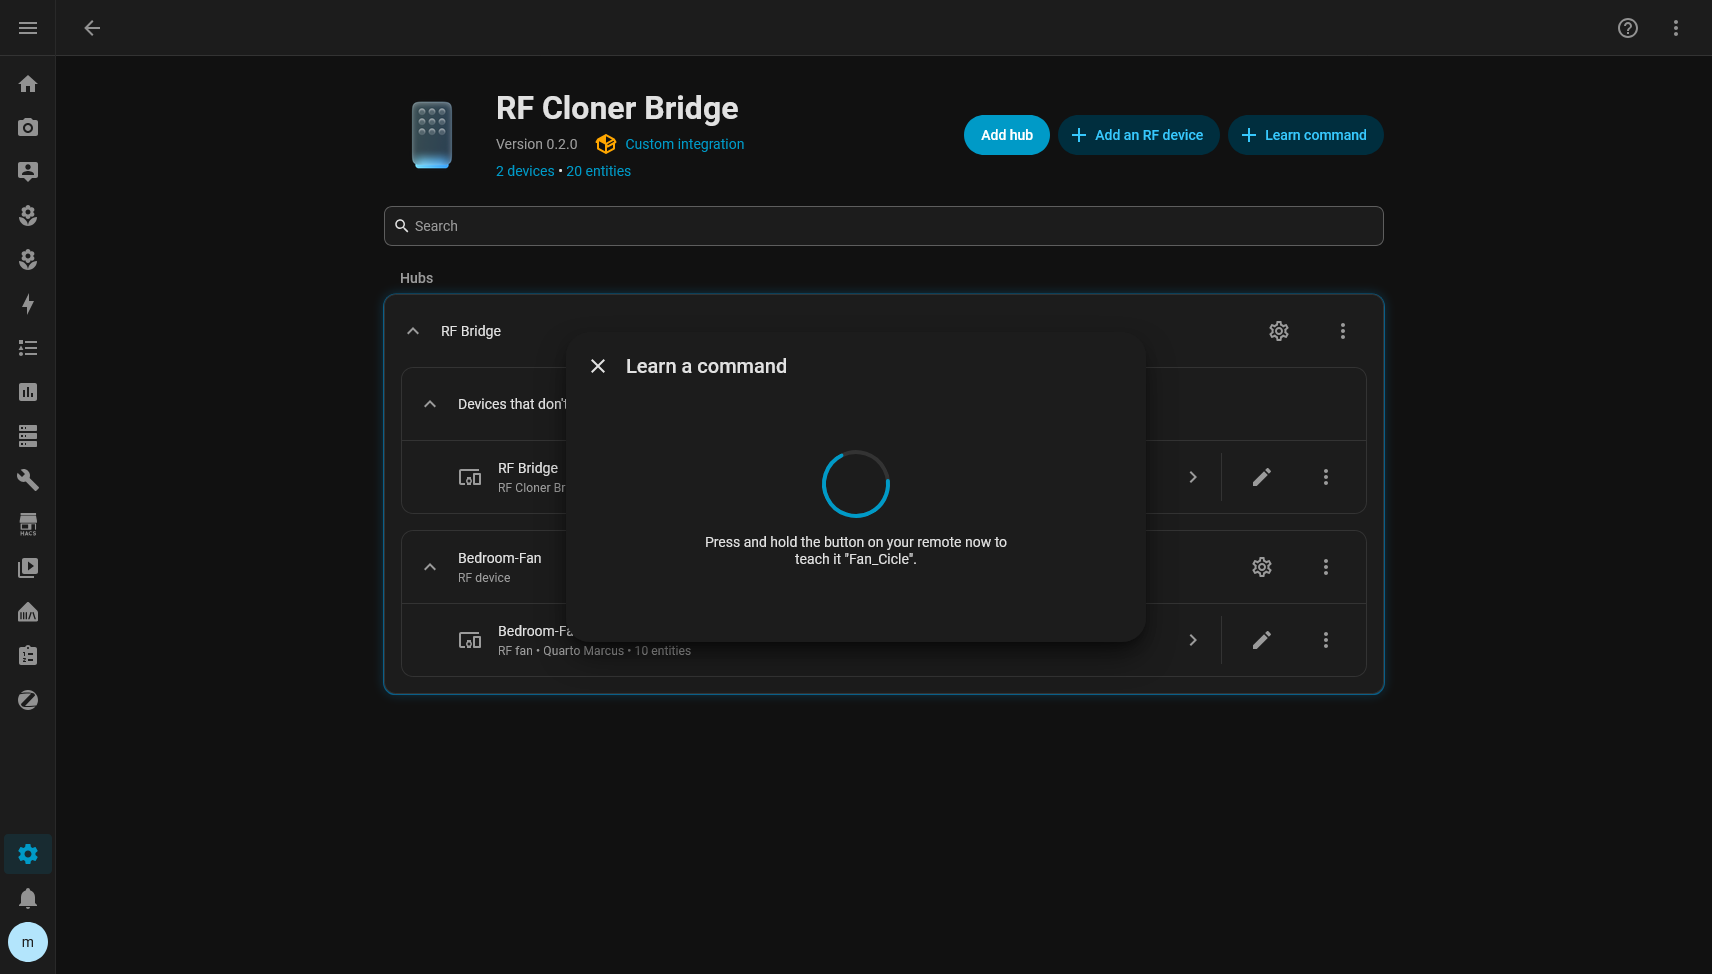Image resolution: width=1712 pixels, height=974 pixels.
Task: Open RF Bridge device row chevron
Action: [x=1193, y=477]
